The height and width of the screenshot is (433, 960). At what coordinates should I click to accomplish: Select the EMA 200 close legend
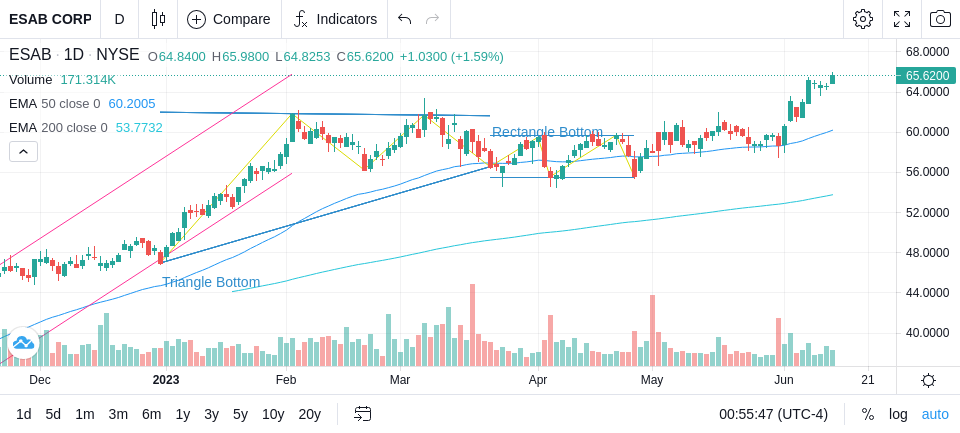(58, 128)
